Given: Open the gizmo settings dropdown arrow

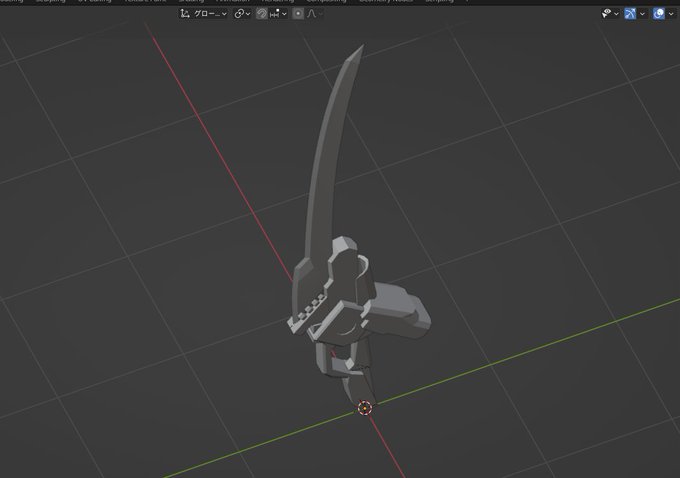Looking at the screenshot, I should pyautogui.click(x=642, y=14).
